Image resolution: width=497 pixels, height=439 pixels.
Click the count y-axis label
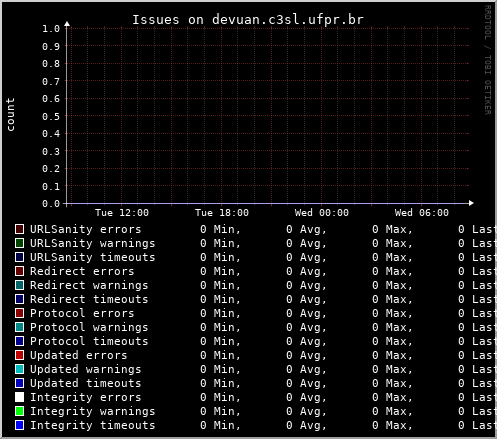pyautogui.click(x=10, y=115)
